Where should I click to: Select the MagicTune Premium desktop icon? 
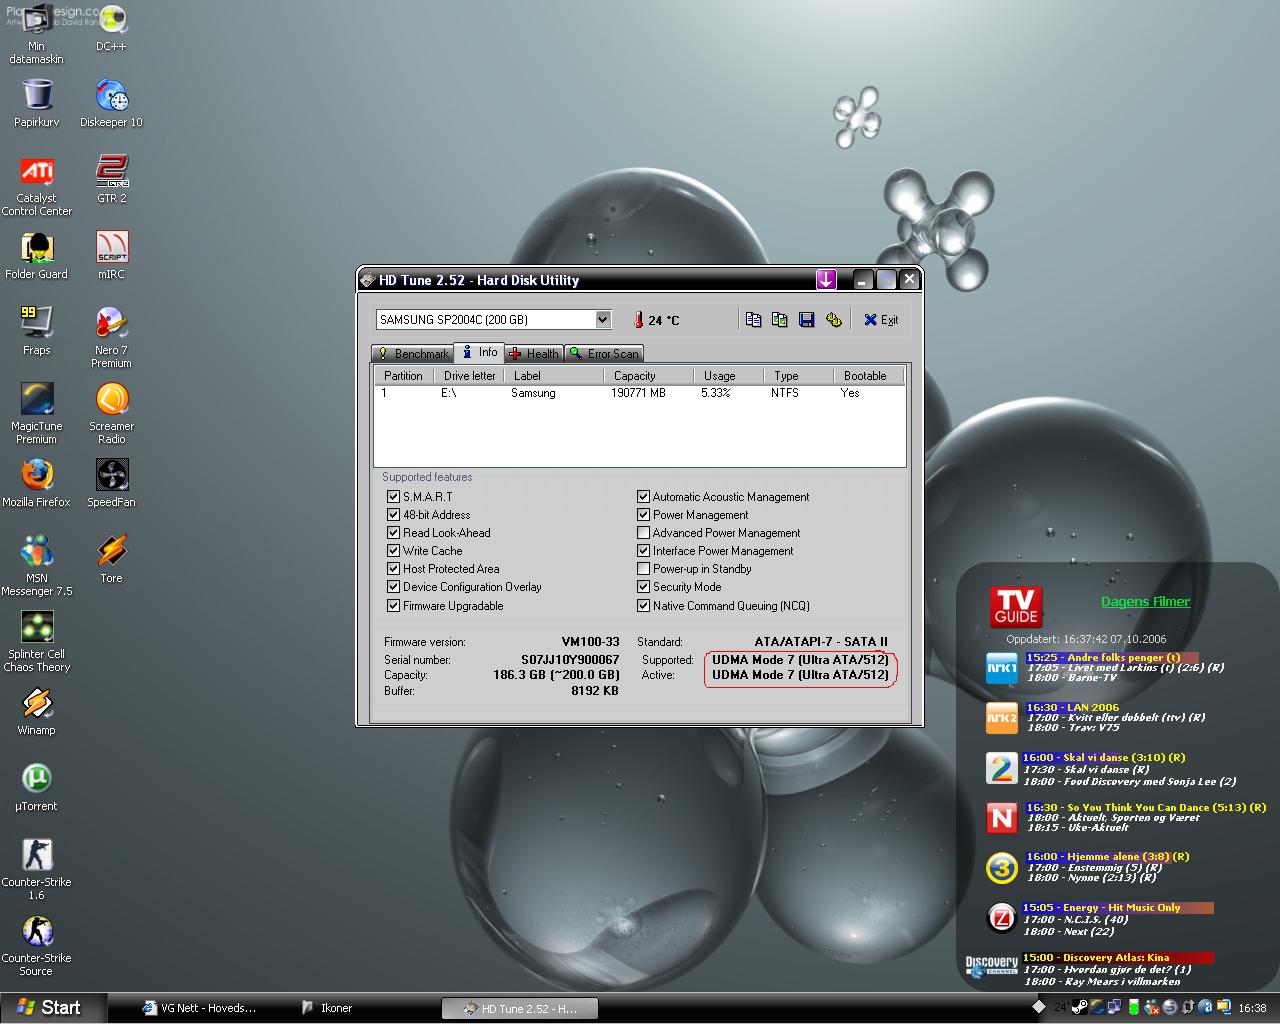tap(37, 414)
